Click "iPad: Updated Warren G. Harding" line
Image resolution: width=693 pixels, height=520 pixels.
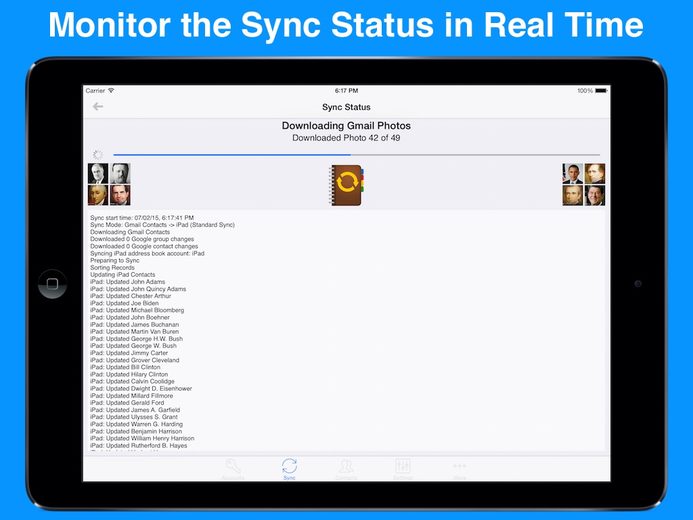[137, 424]
